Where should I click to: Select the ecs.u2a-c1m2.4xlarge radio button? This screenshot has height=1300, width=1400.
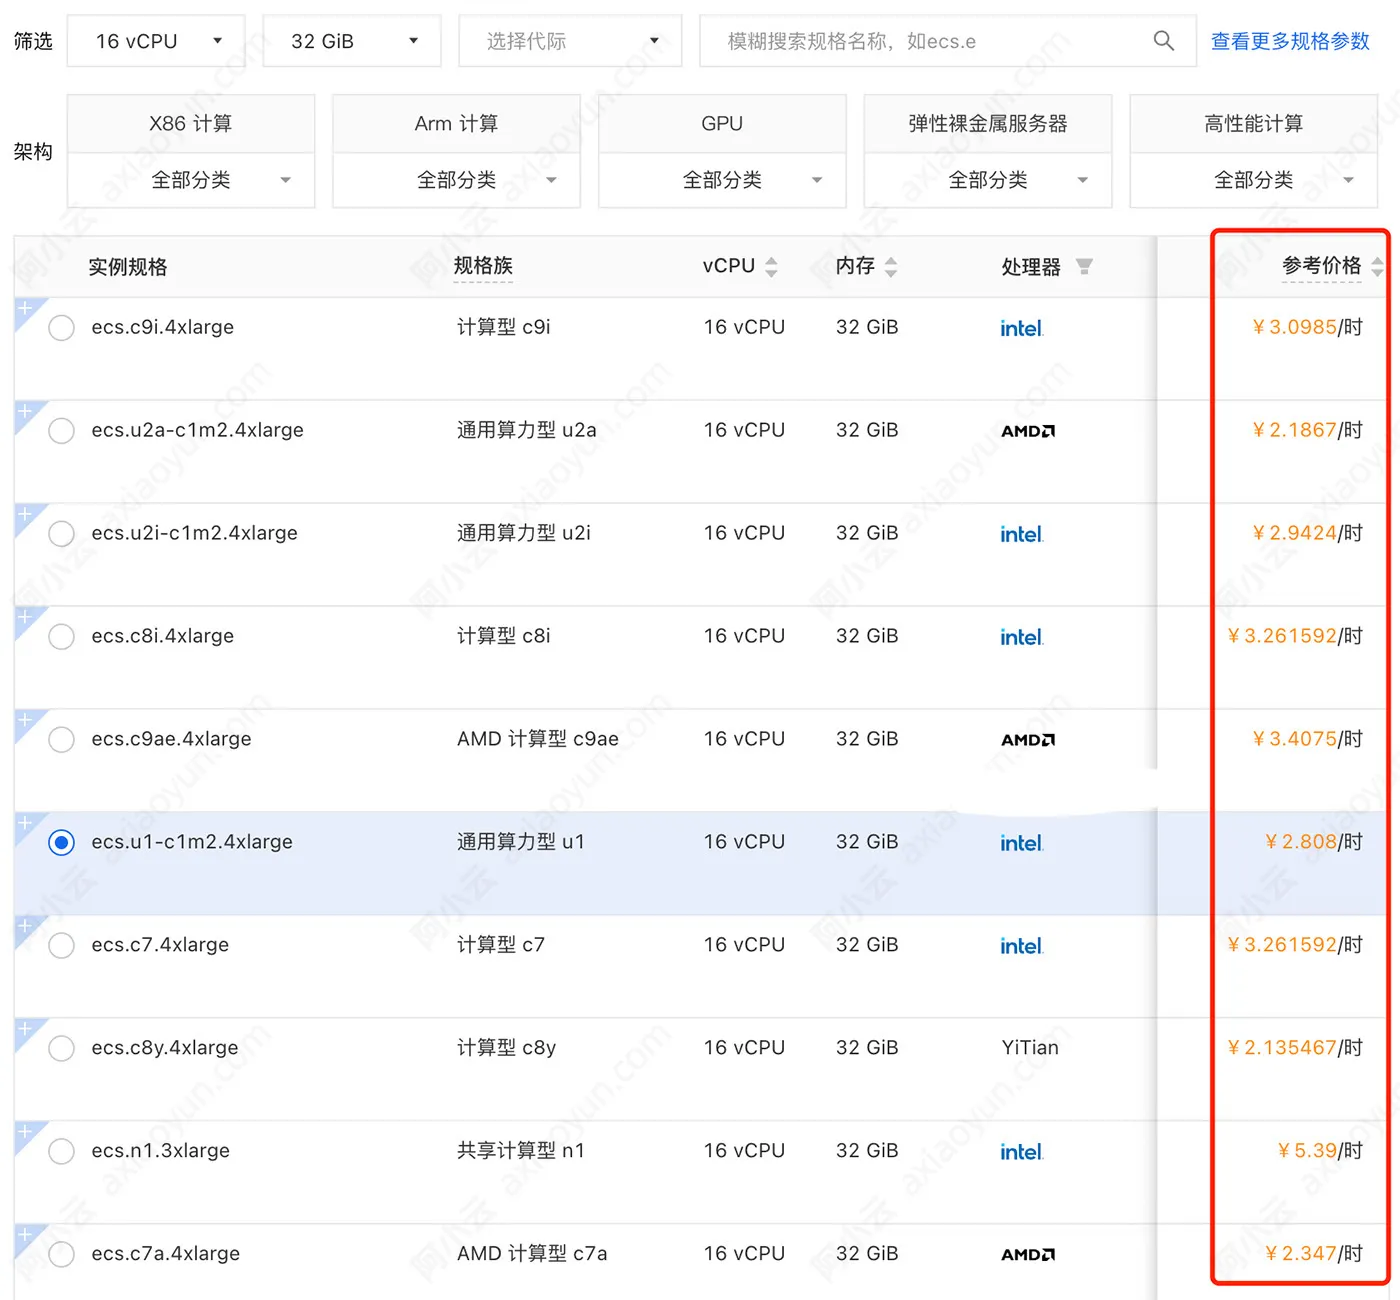61,430
